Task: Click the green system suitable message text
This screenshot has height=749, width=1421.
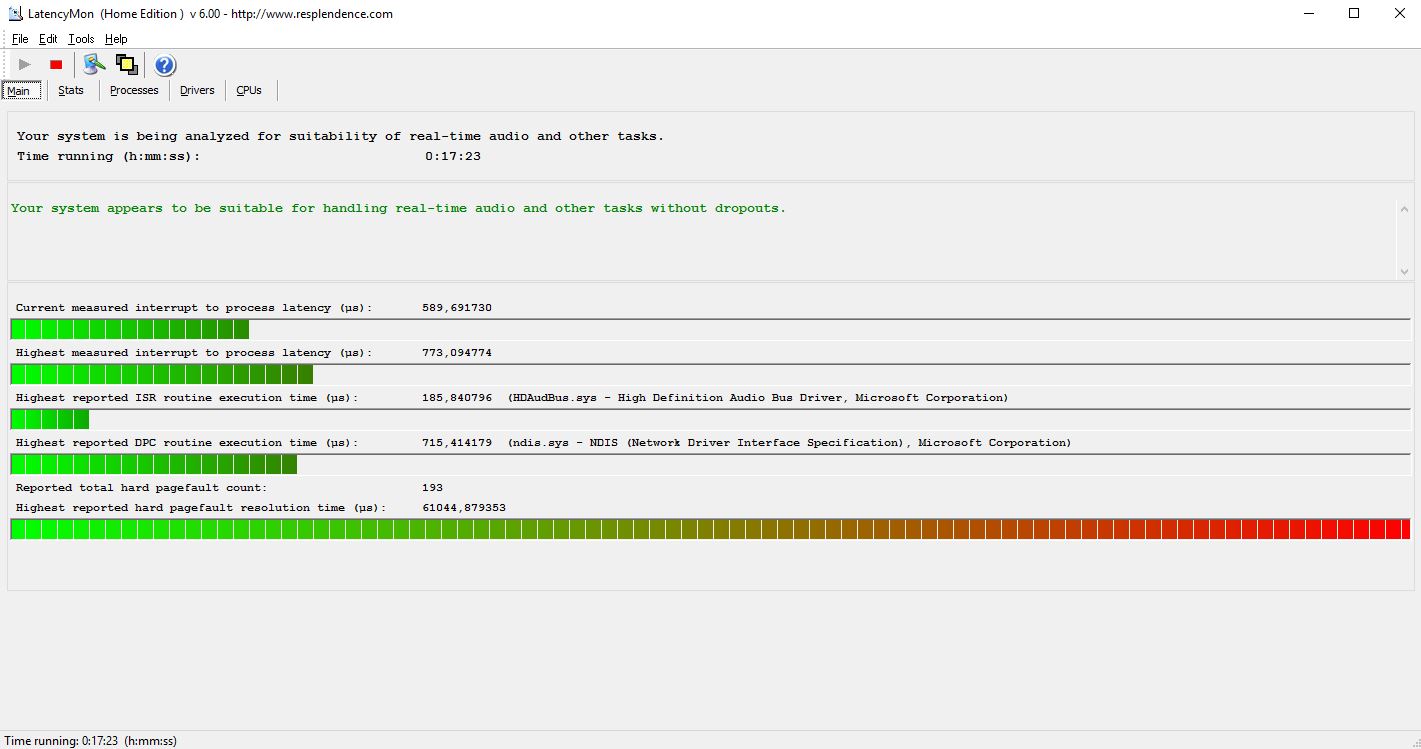Action: tap(398, 208)
